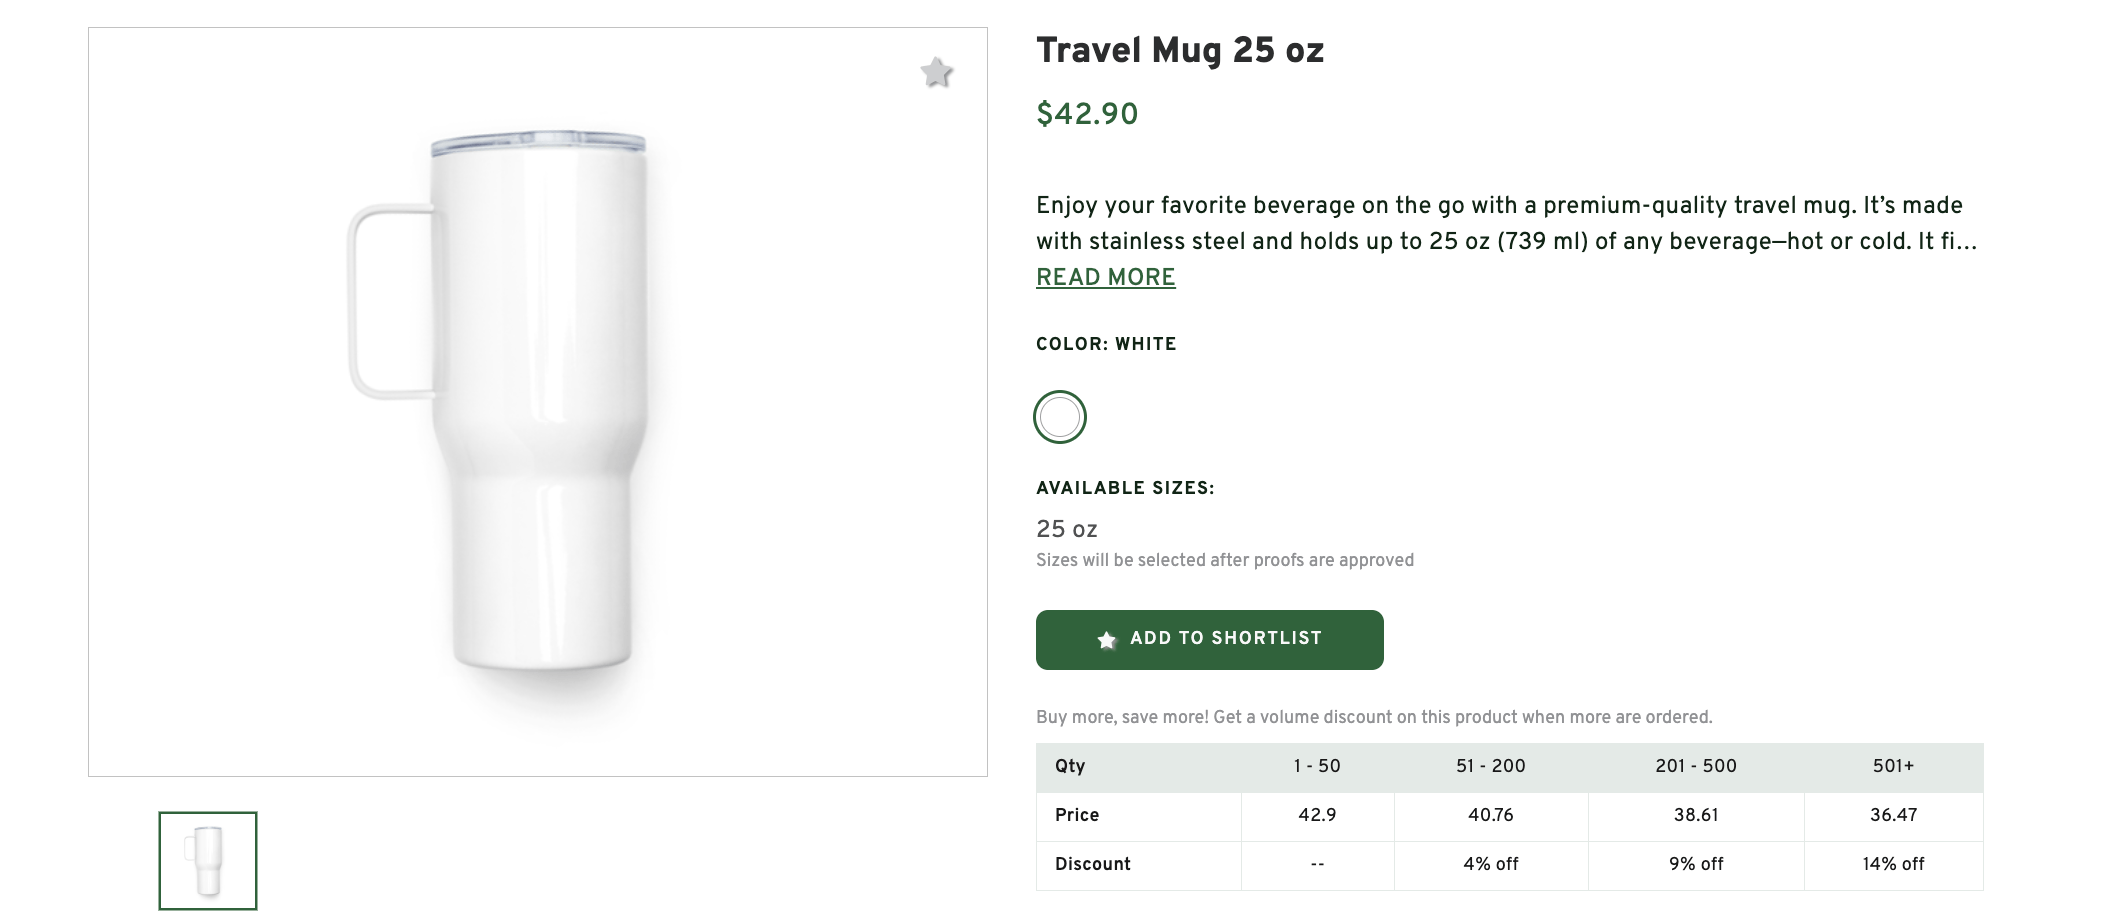Click the AVAILABLE SIZES heading
The height and width of the screenshot is (924, 2128).
point(1124,488)
